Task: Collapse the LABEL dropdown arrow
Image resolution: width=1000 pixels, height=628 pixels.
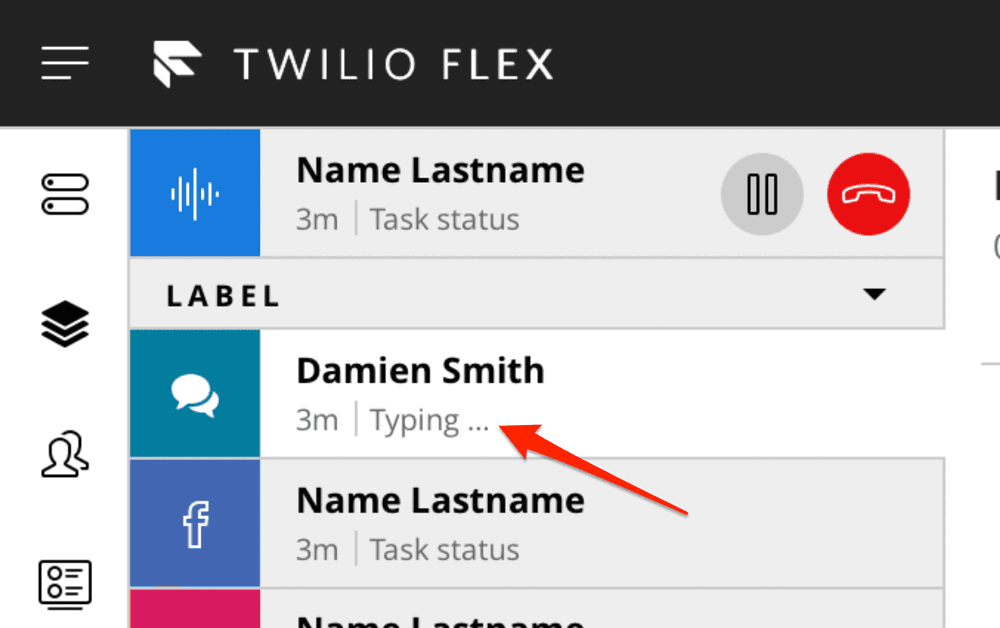Action: click(875, 293)
